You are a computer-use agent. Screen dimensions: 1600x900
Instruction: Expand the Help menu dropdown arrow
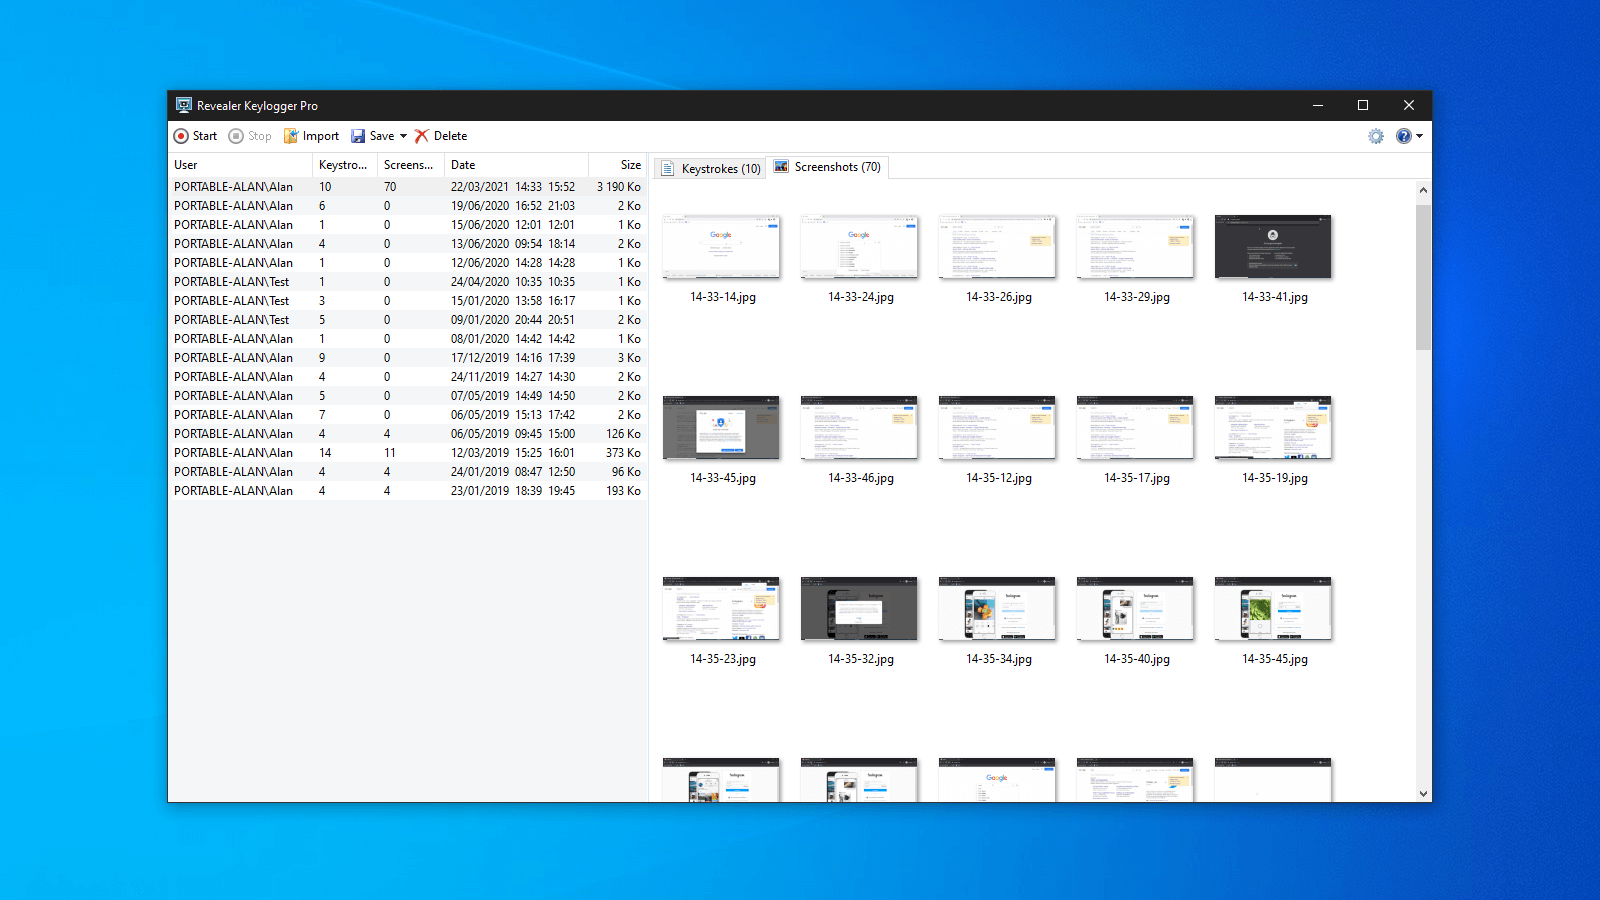click(x=1420, y=136)
